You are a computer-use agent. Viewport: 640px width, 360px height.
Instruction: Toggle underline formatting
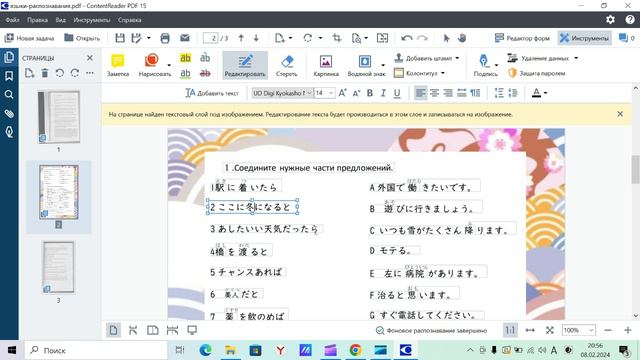click(397, 93)
